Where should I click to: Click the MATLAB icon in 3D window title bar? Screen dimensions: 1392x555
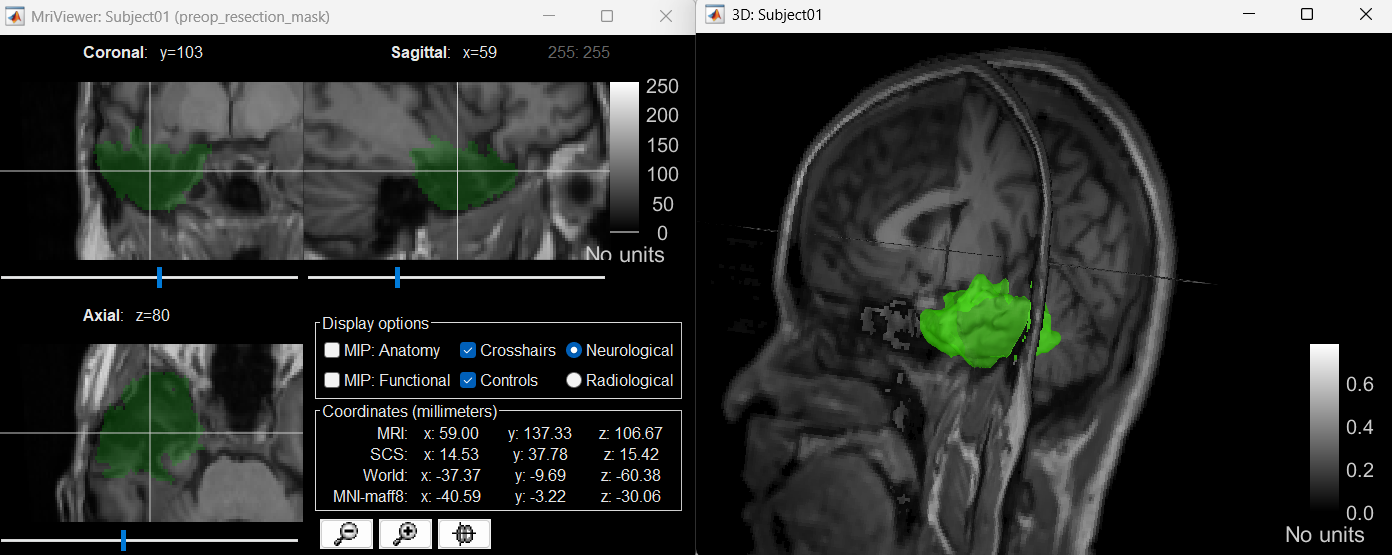[x=714, y=15]
